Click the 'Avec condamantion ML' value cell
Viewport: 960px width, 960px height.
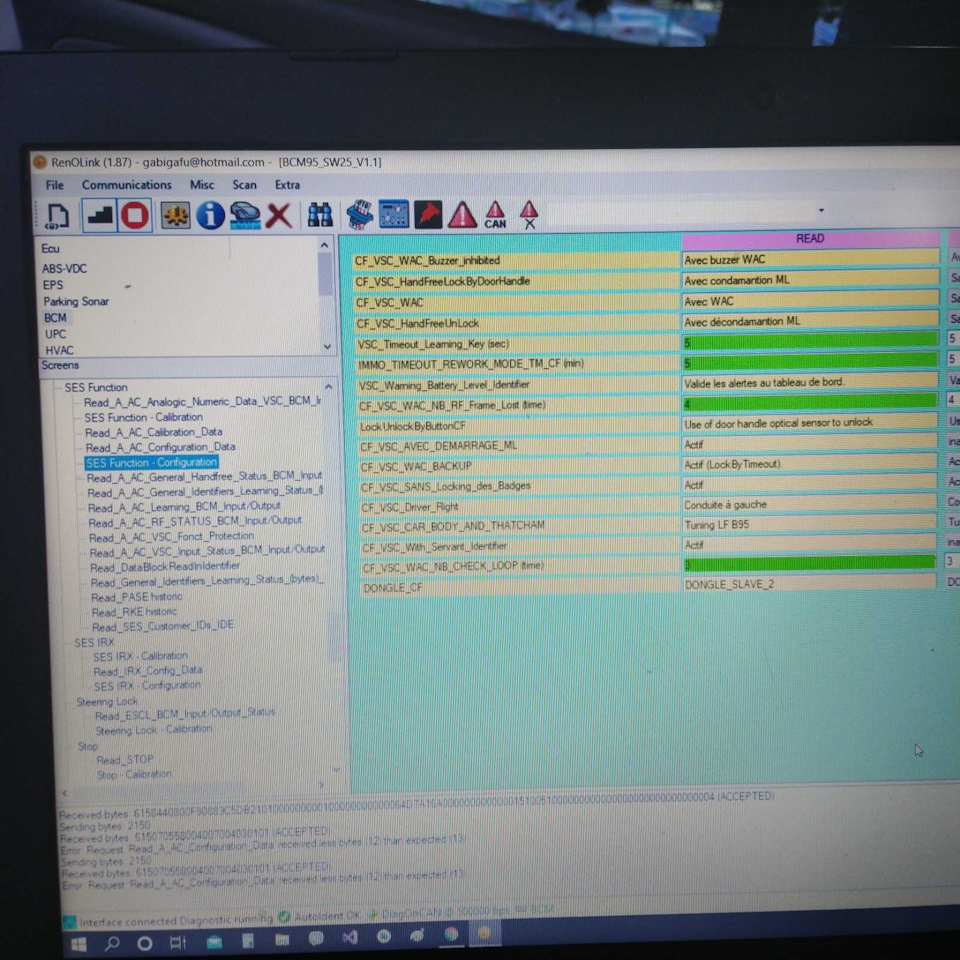coord(809,280)
